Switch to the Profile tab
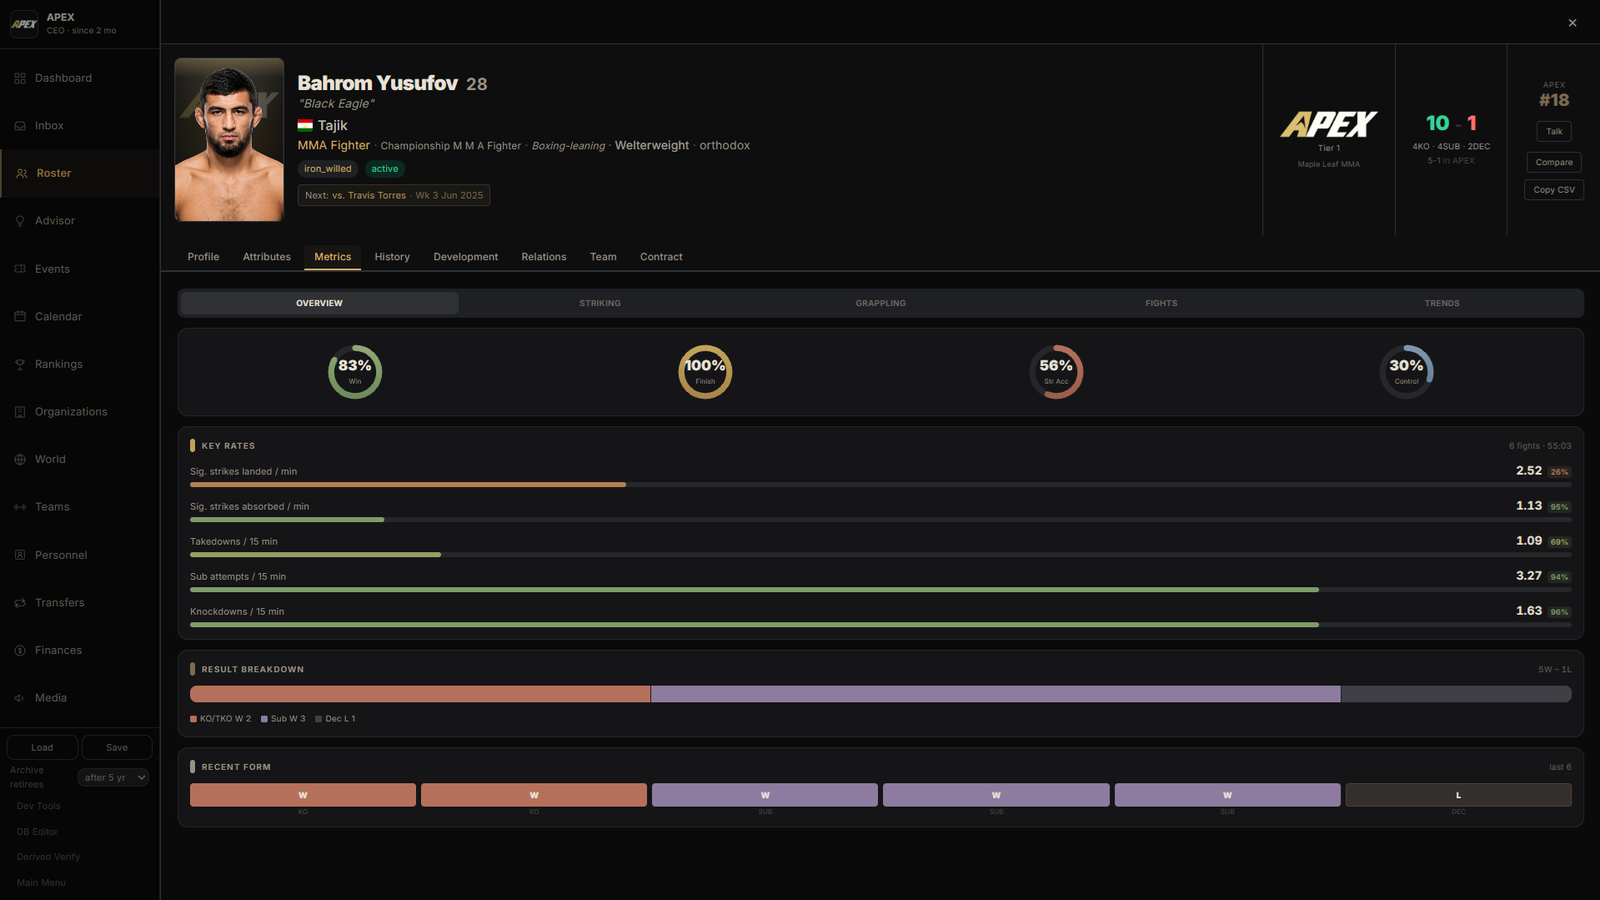This screenshot has width=1600, height=900. 203,257
